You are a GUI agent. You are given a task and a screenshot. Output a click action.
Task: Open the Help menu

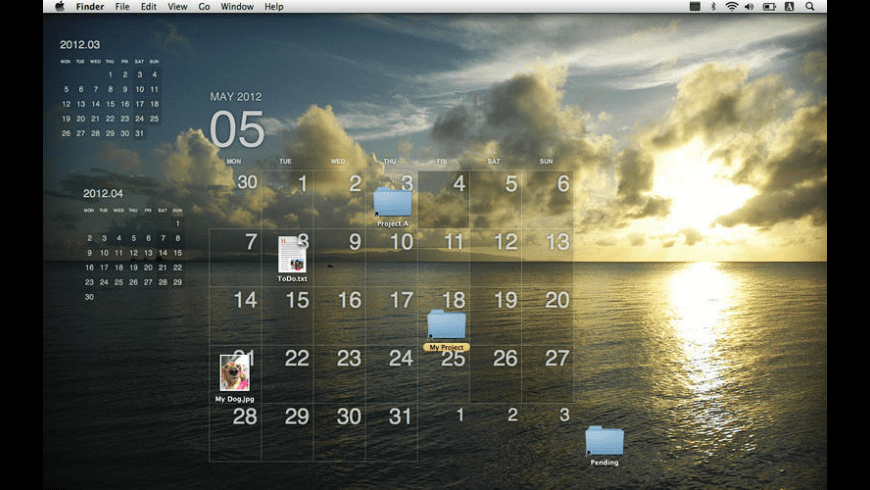point(273,6)
